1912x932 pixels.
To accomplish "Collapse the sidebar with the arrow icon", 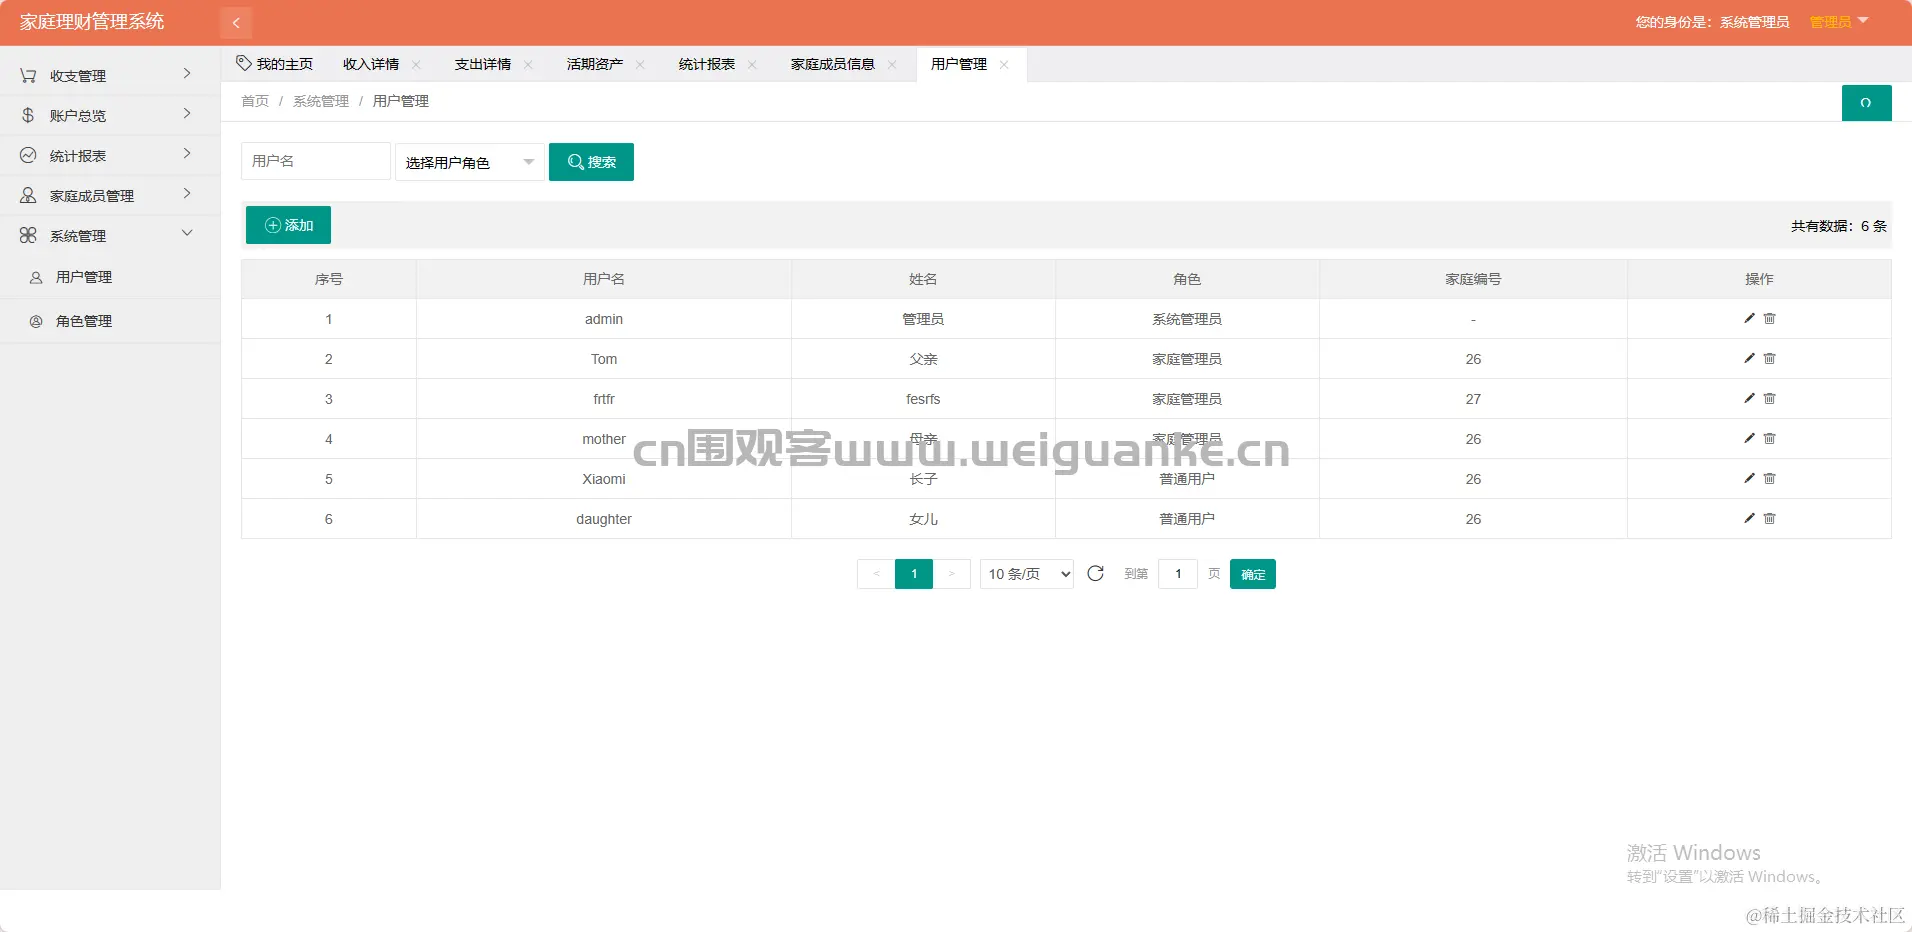I will click(x=236, y=22).
